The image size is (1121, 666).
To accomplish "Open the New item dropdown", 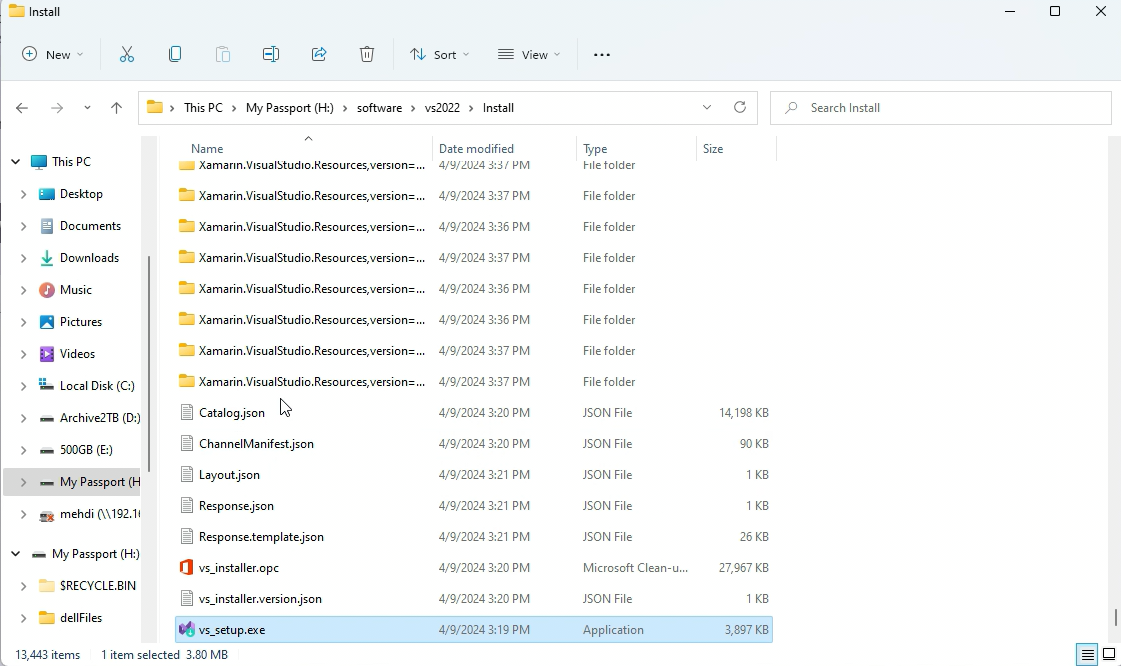I will click(x=53, y=54).
